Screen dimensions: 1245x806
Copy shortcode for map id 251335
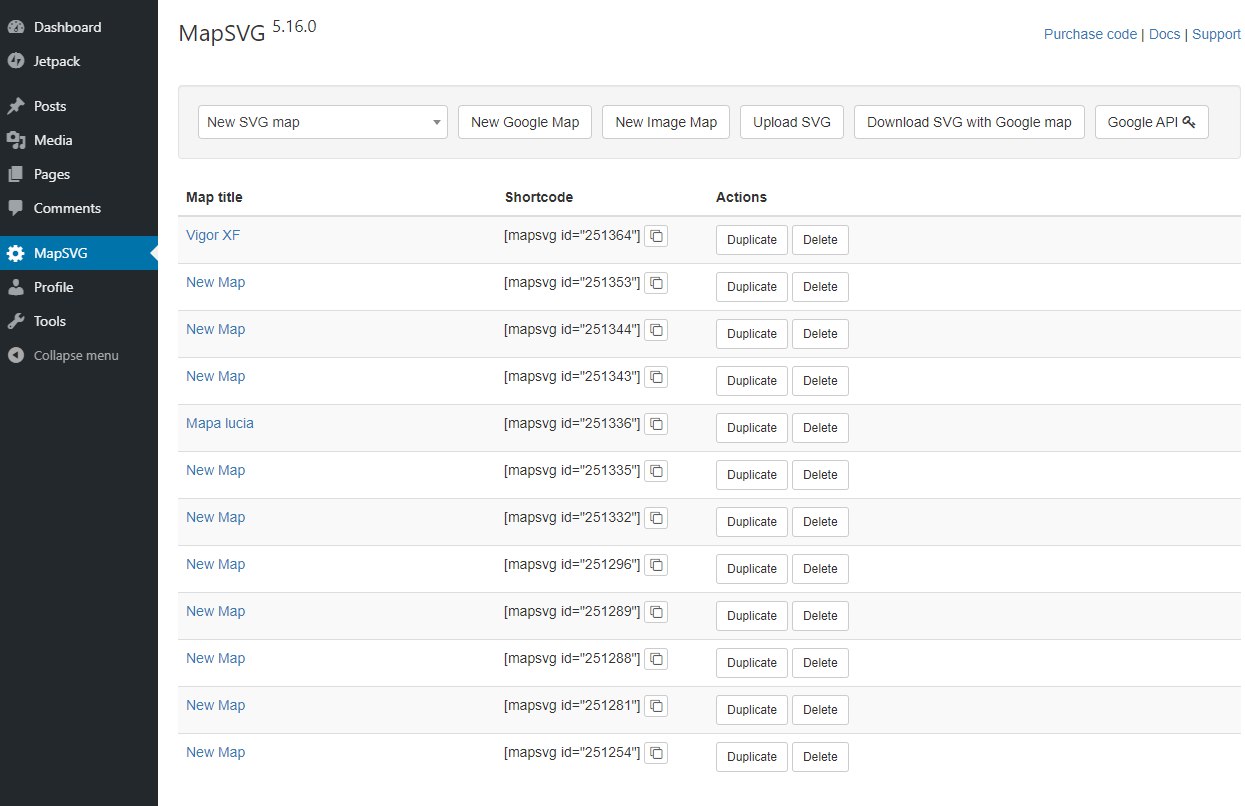tap(656, 471)
